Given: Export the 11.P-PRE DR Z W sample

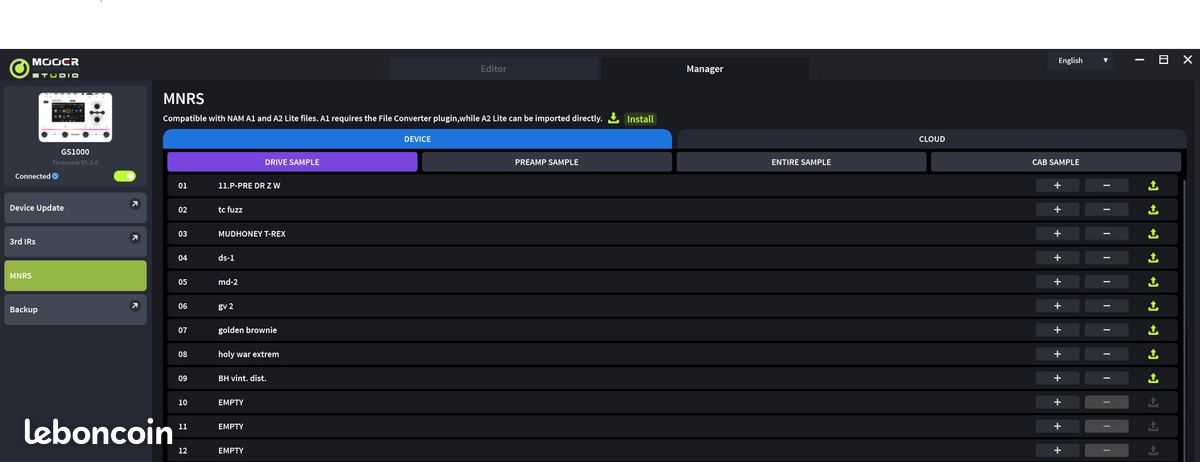Looking at the screenshot, I should click(1153, 185).
